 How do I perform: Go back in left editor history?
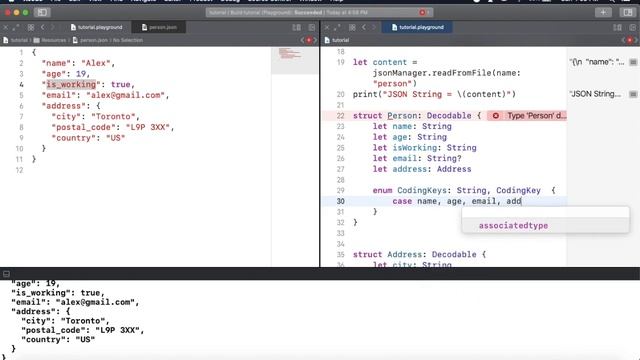coord(42,27)
